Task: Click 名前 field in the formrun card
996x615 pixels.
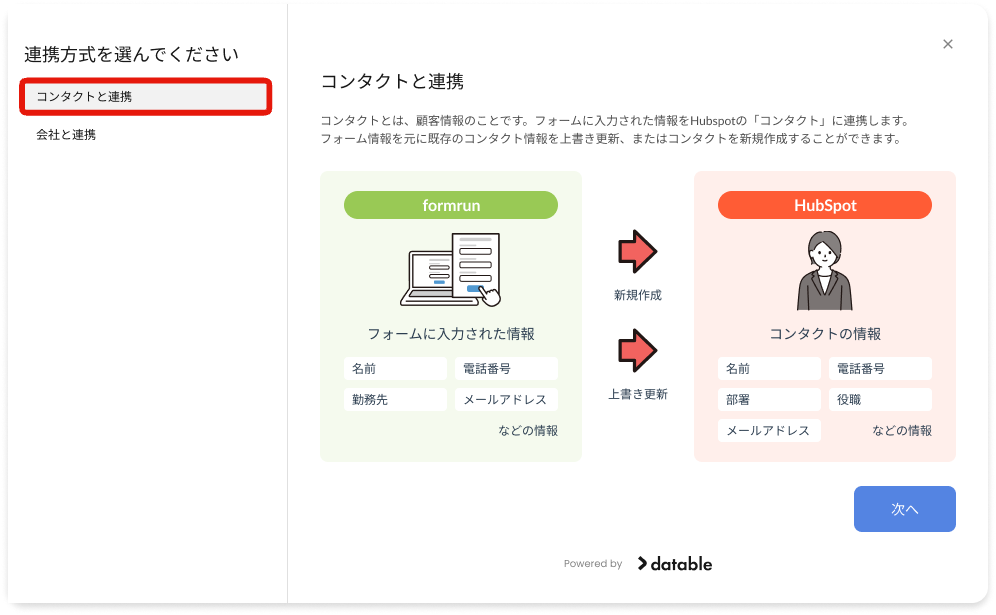Action: click(x=396, y=368)
